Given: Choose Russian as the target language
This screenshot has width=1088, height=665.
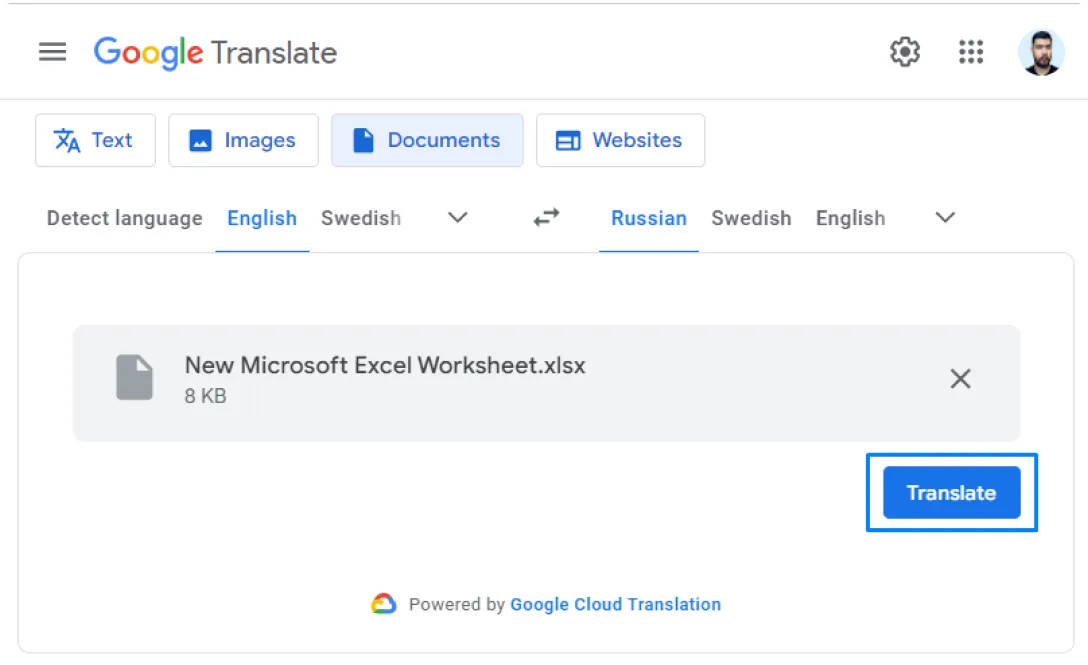Looking at the screenshot, I should (x=648, y=218).
